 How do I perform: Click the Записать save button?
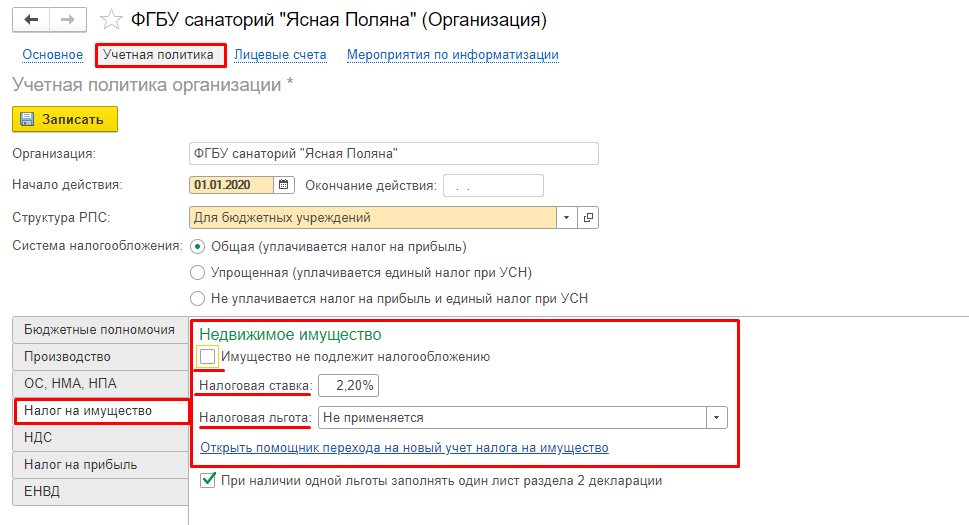[65, 119]
